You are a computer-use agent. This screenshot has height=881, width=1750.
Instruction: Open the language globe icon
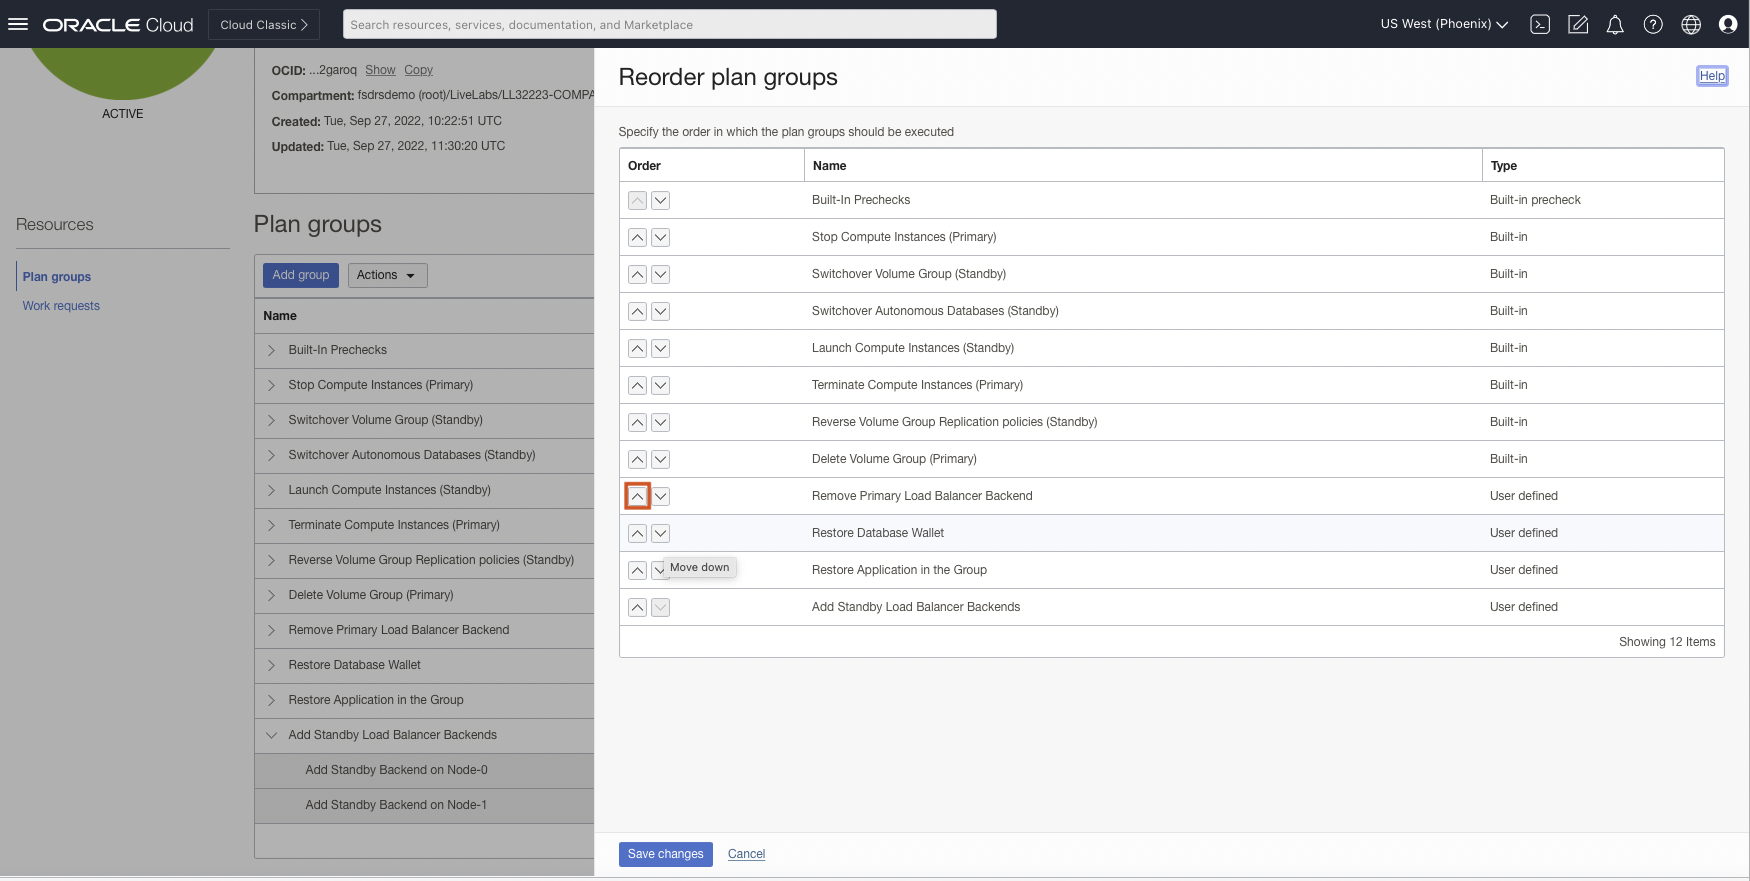click(1691, 25)
